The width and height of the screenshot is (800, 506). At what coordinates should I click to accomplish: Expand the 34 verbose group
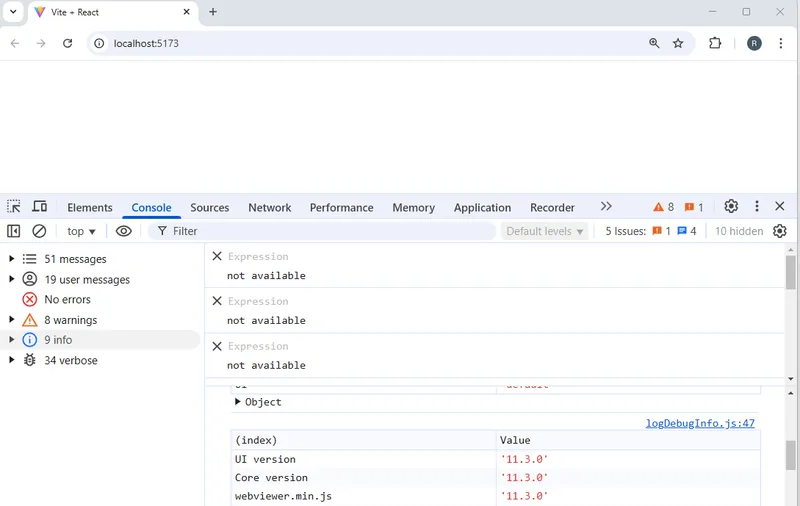click(x=12, y=360)
